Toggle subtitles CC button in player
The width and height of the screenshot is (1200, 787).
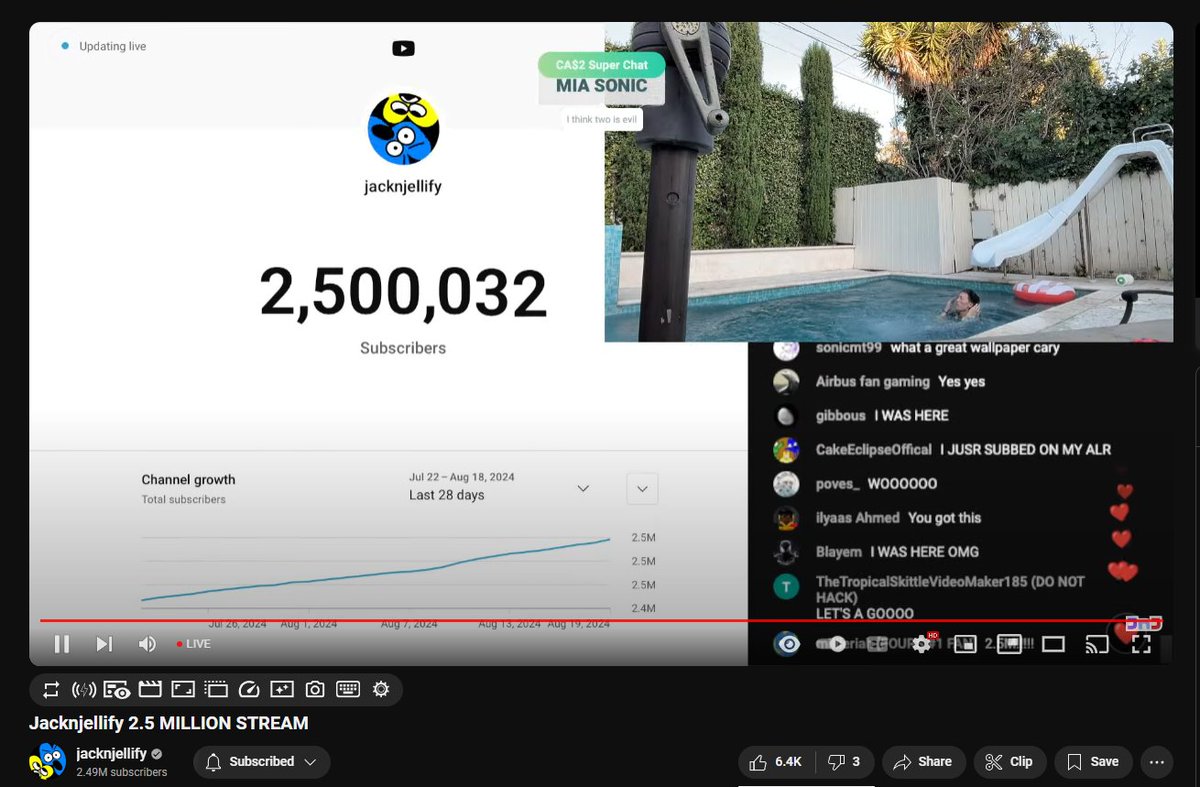(877, 644)
